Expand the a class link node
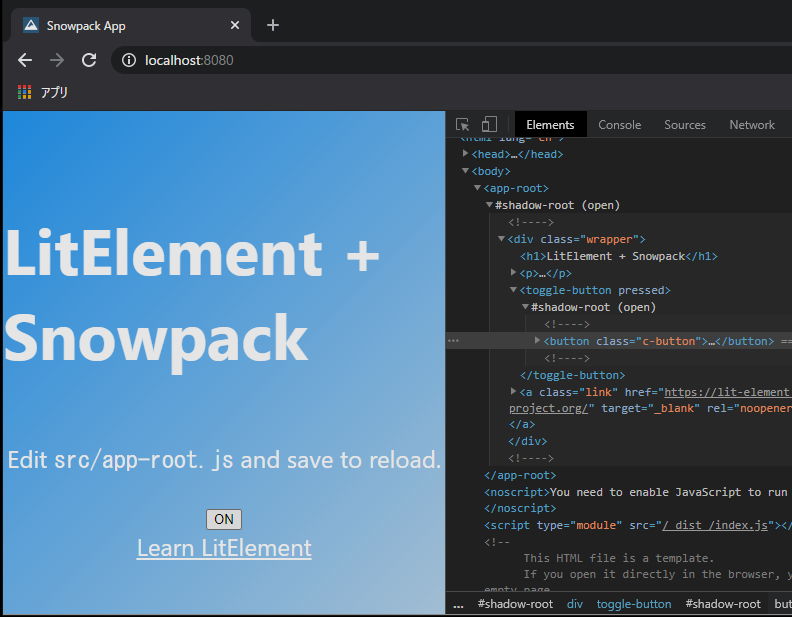The image size is (792, 617). (514, 391)
